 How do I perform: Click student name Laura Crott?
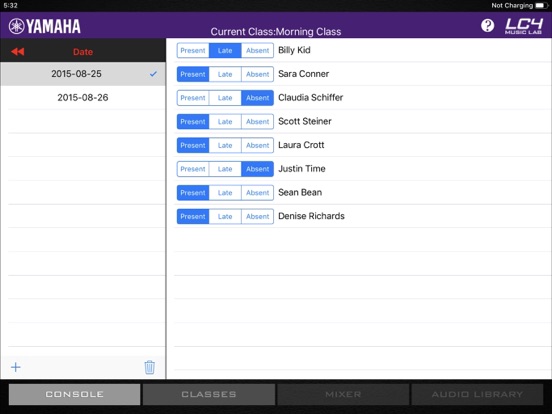pyautogui.click(x=301, y=145)
